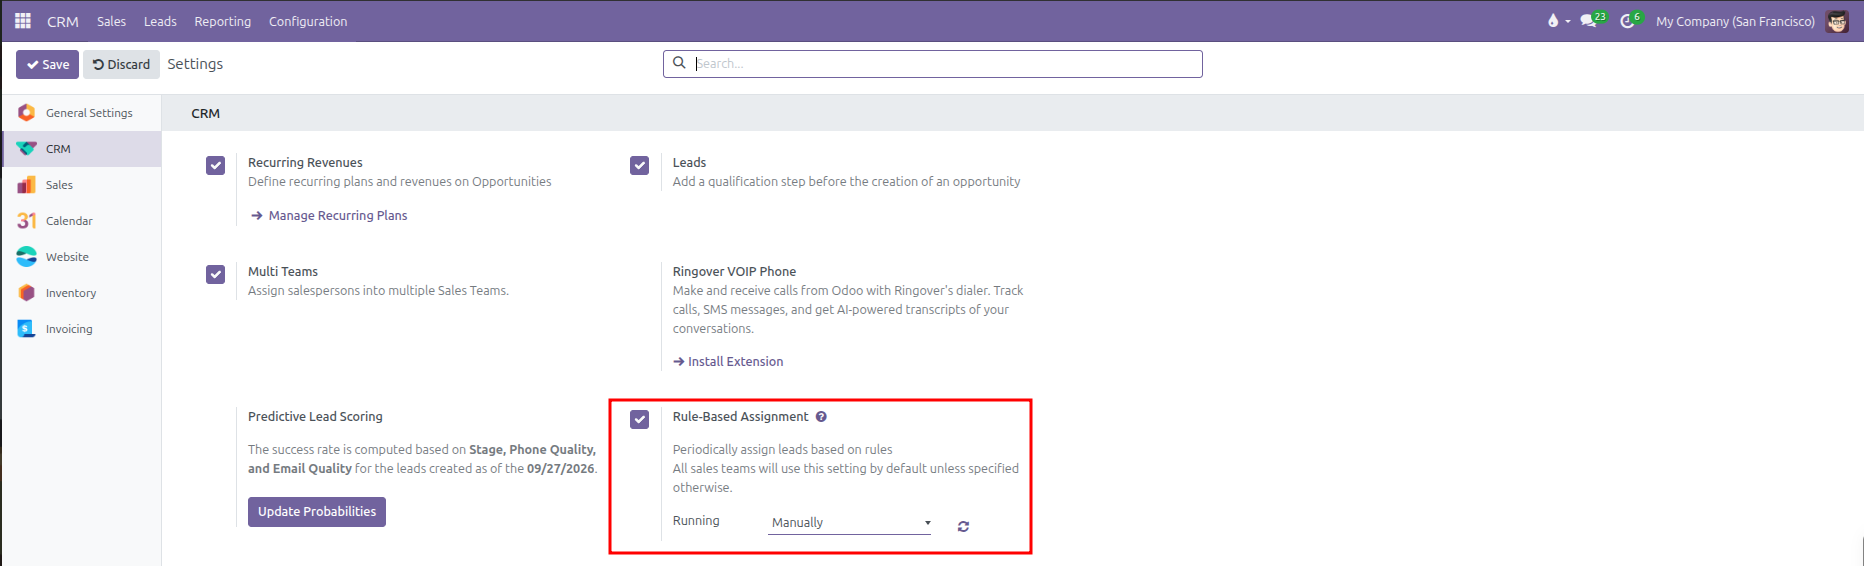Screen dimensions: 1864x566
Task: Click the Sales bar-chart icon in sidebar
Action: [x=27, y=185]
